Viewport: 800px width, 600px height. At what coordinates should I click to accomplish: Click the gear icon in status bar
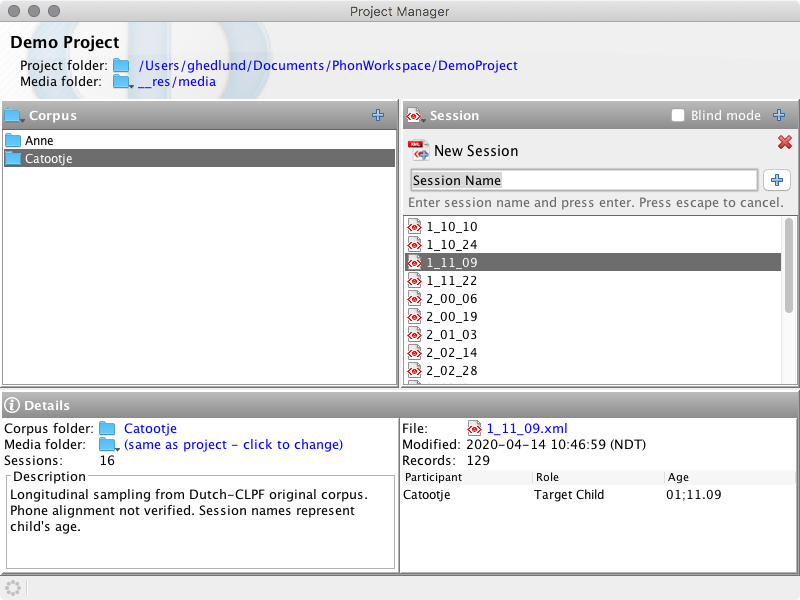[13, 587]
